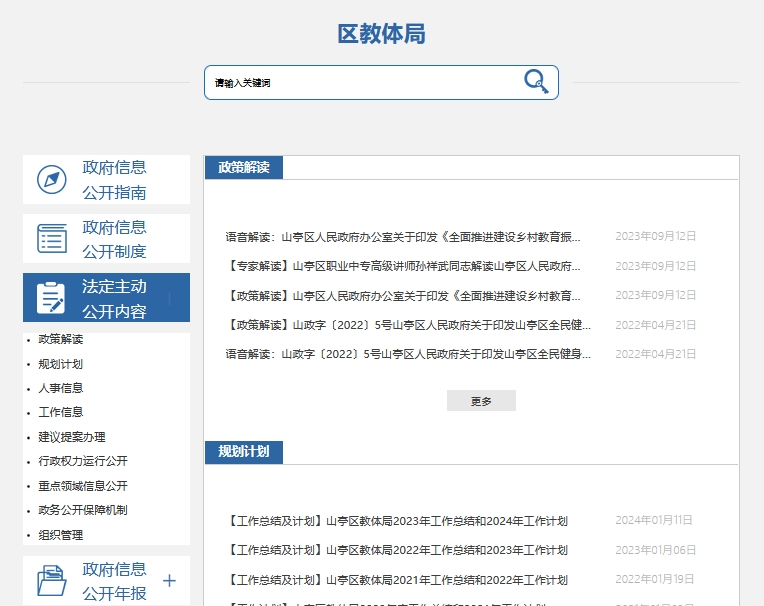The width and height of the screenshot is (764, 606).
Task: Click the list icon for 政府信息公开制度
Action: click(51, 239)
